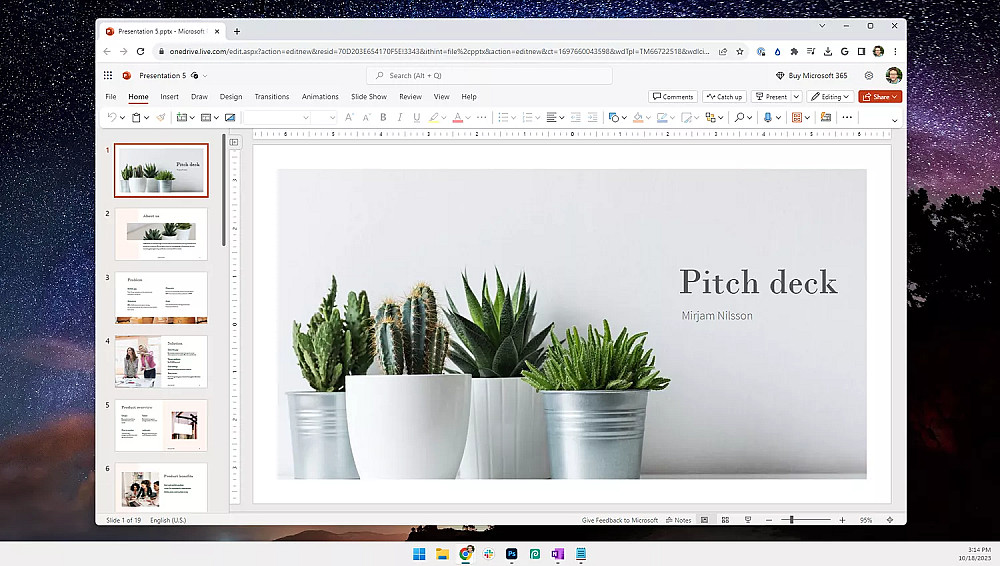Click the Give Feedback to Microsoft link
1000x566 pixels.
click(x=620, y=520)
